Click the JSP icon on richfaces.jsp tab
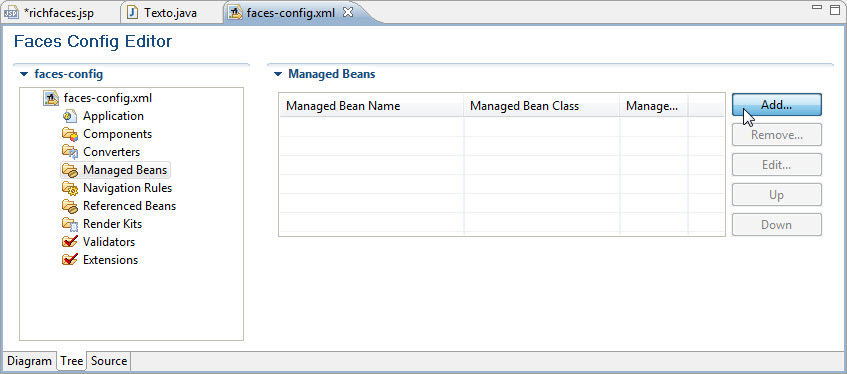 [12, 13]
